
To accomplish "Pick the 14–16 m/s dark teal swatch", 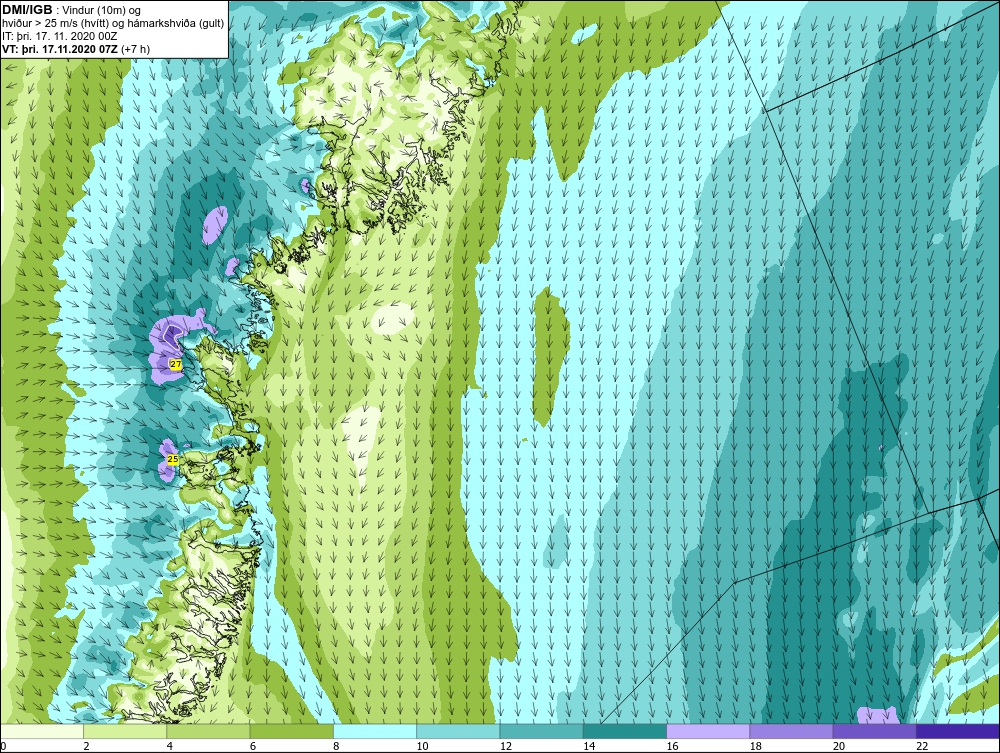I will pos(625,731).
